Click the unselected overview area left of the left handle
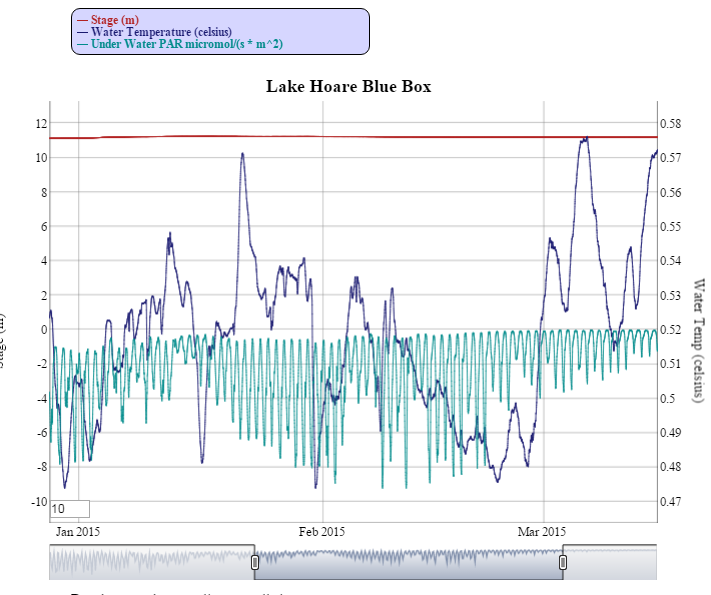This screenshot has height=595, width=711. 150,563
